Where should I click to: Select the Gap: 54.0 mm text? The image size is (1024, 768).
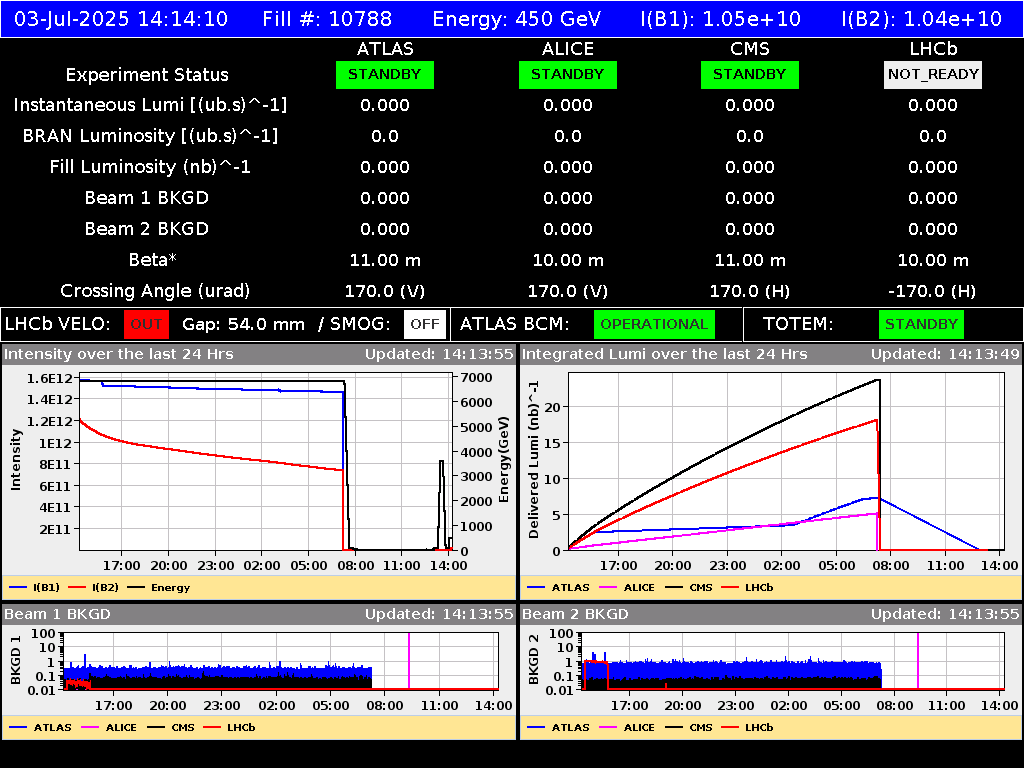(243, 324)
